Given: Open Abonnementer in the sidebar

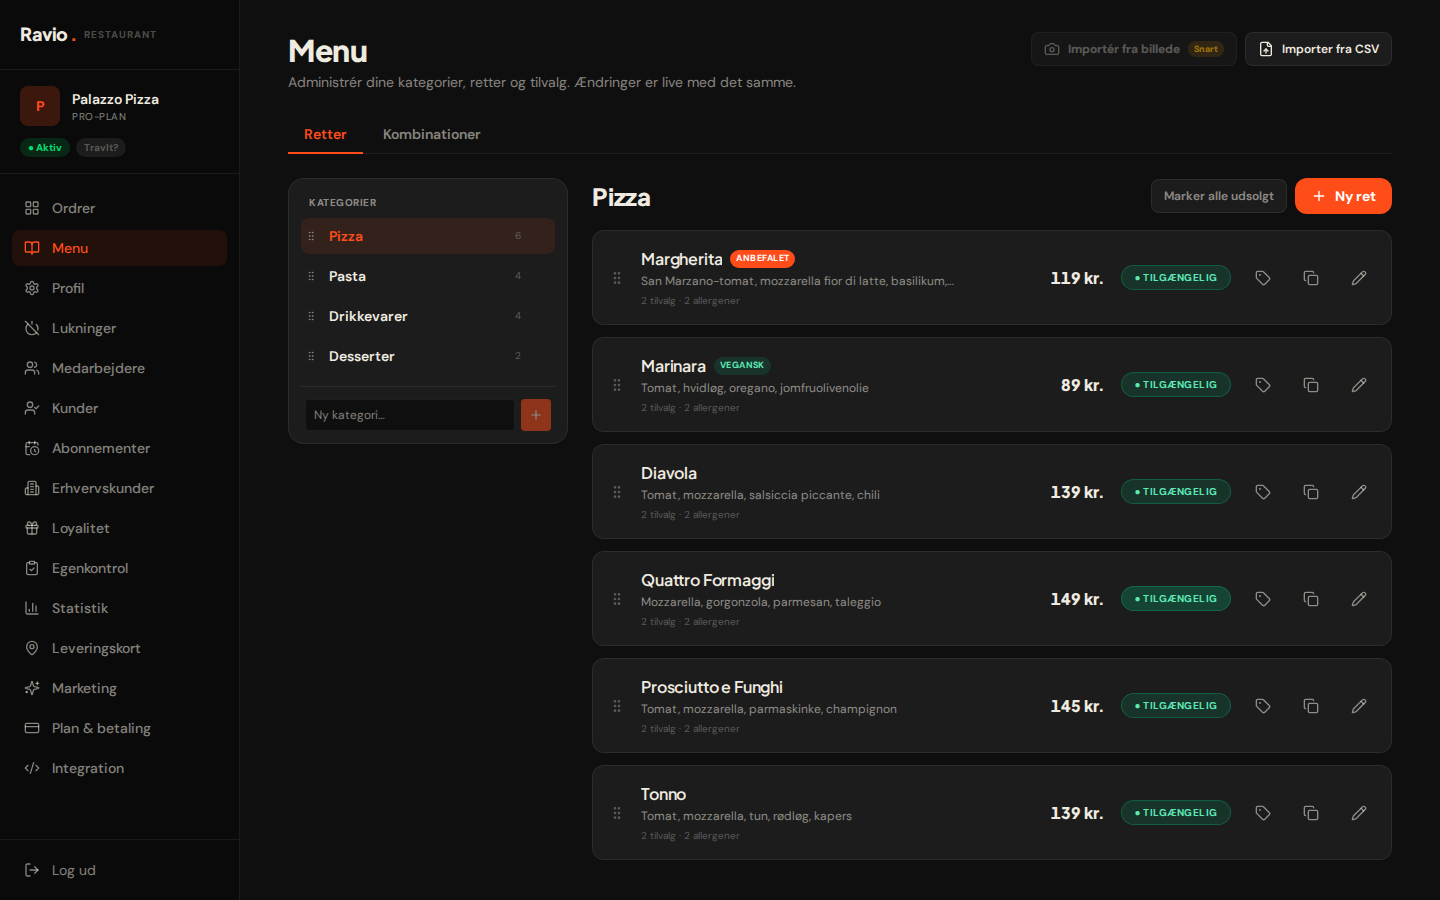Looking at the screenshot, I should [x=119, y=448].
